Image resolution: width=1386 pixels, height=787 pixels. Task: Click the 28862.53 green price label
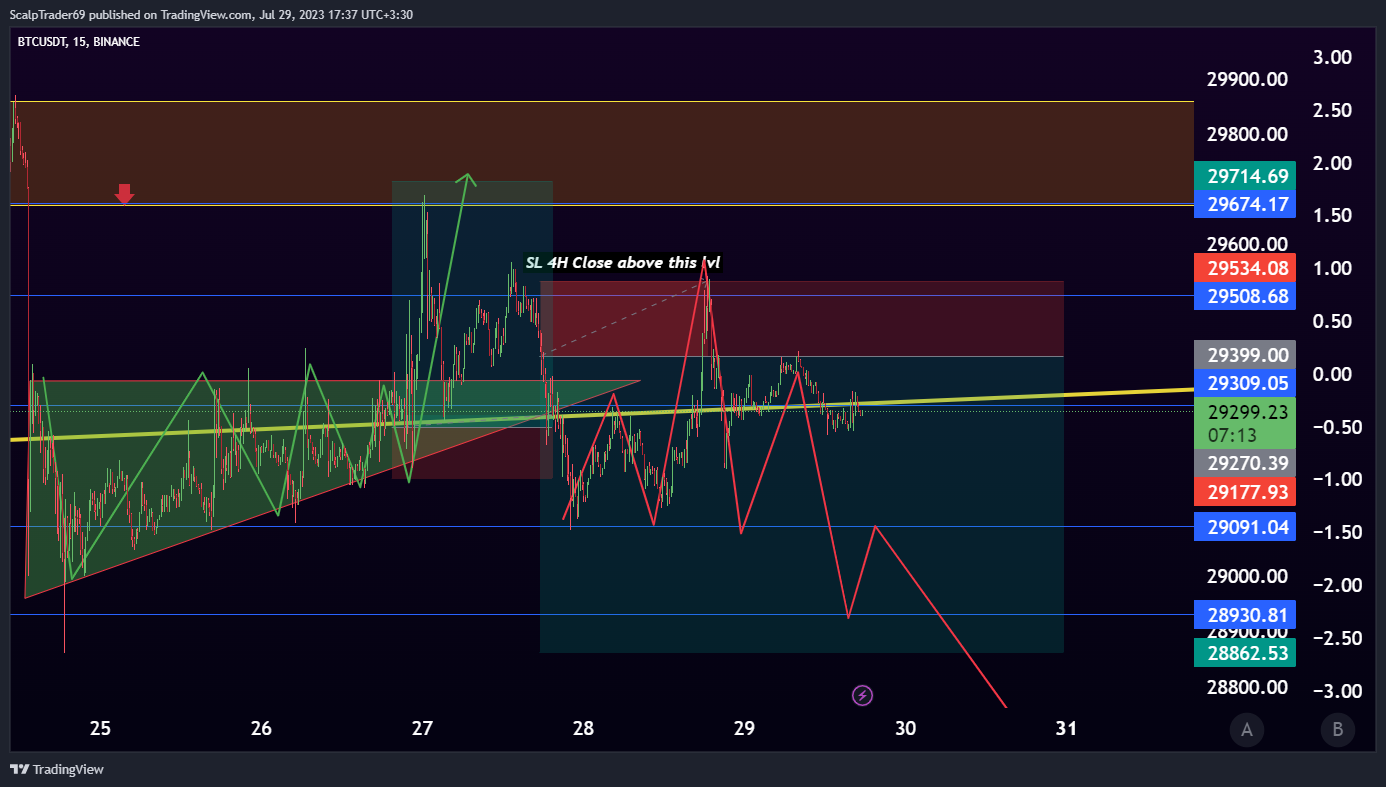point(1245,652)
